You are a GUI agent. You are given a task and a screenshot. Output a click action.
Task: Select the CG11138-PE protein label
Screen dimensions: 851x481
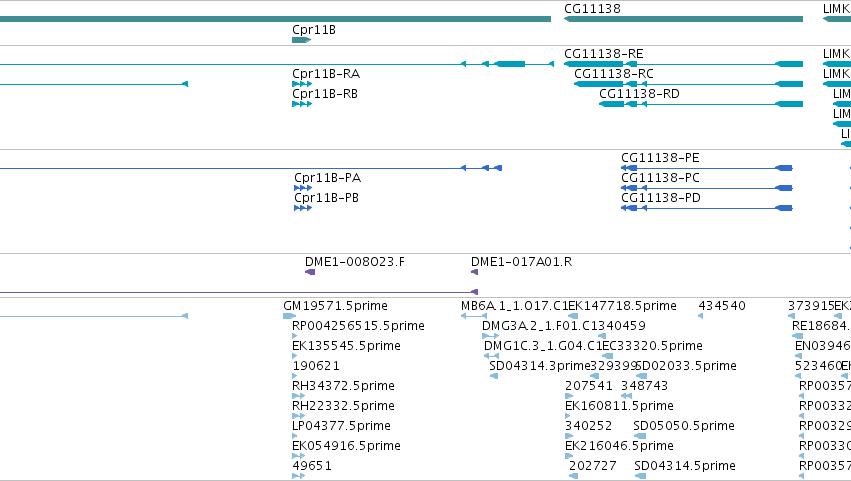click(x=661, y=158)
